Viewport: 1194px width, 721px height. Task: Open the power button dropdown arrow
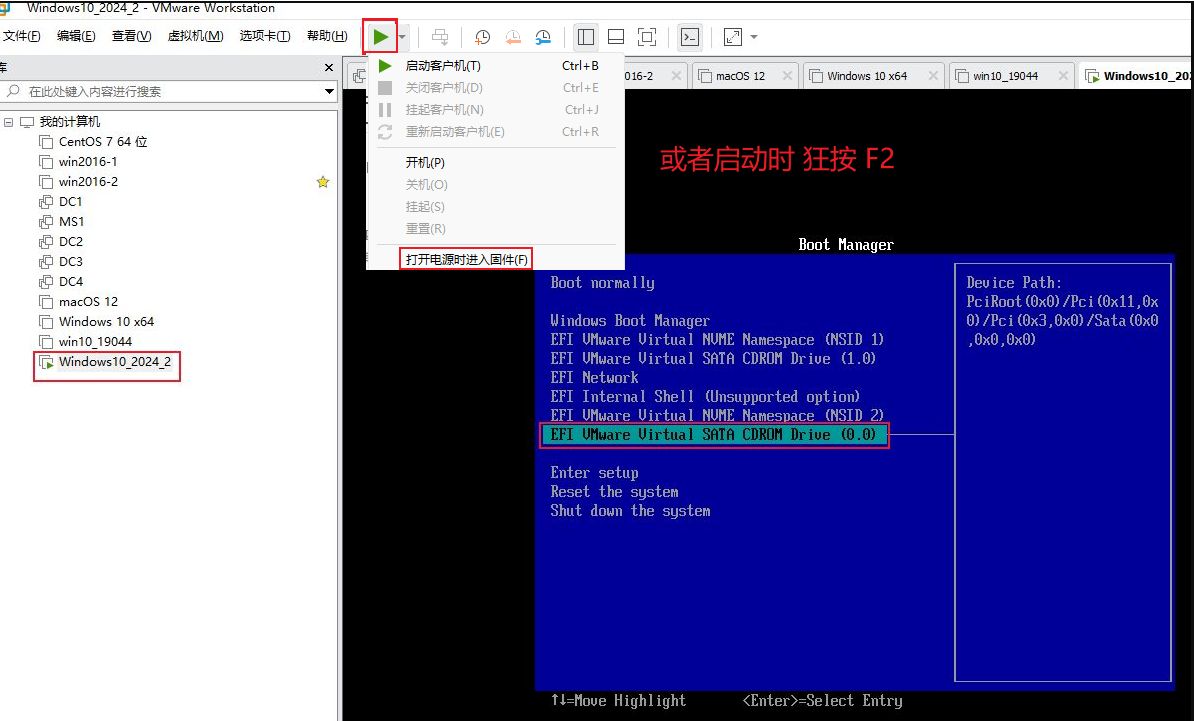(x=402, y=37)
